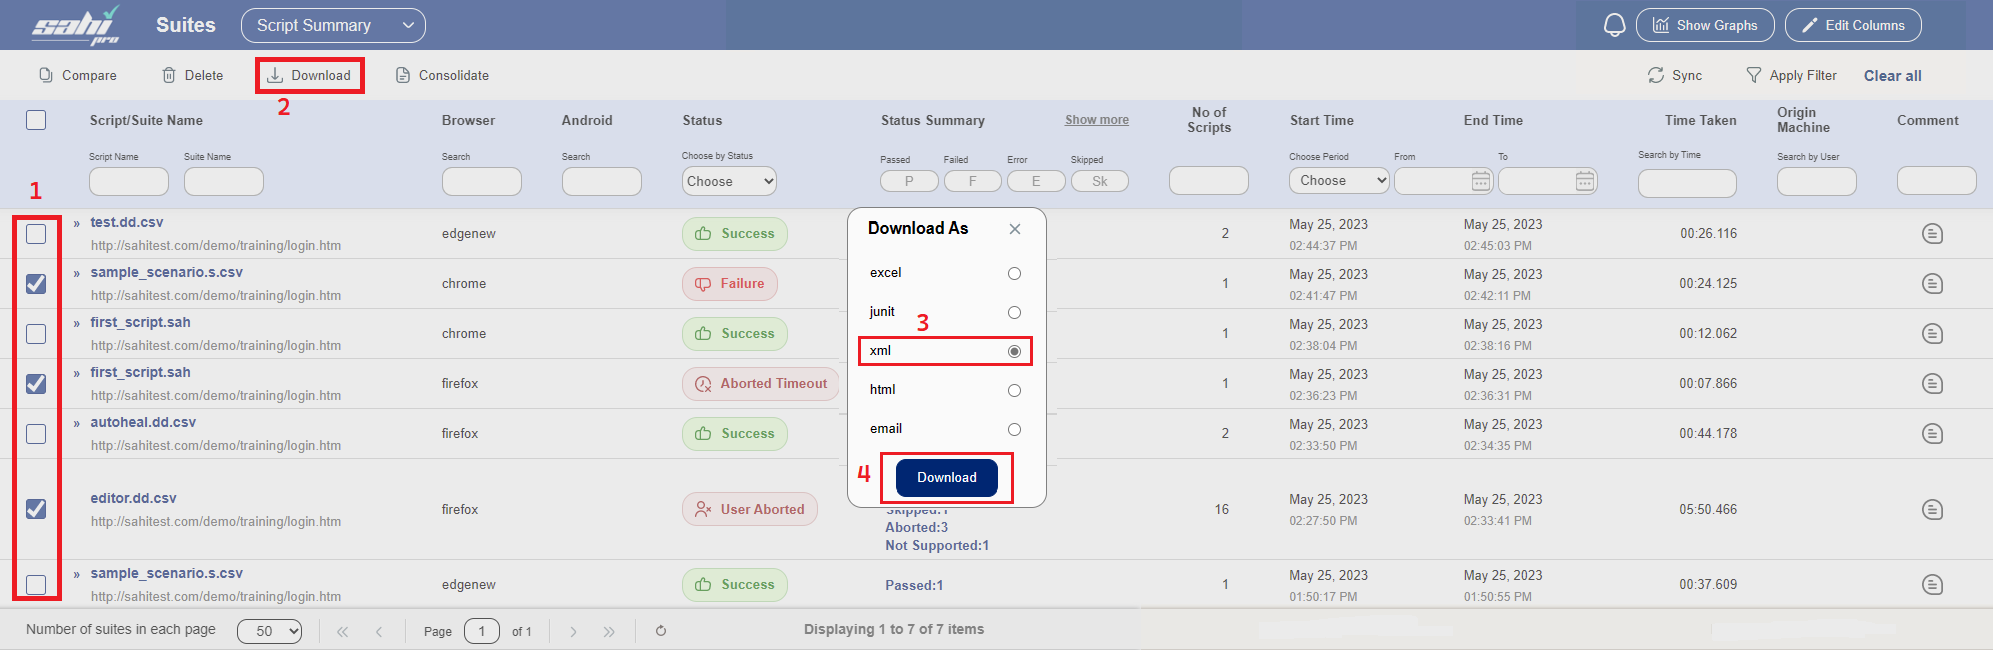The width and height of the screenshot is (1993, 650).
Task: Open suites-per-page dropdown showing 50
Action: pos(269,631)
